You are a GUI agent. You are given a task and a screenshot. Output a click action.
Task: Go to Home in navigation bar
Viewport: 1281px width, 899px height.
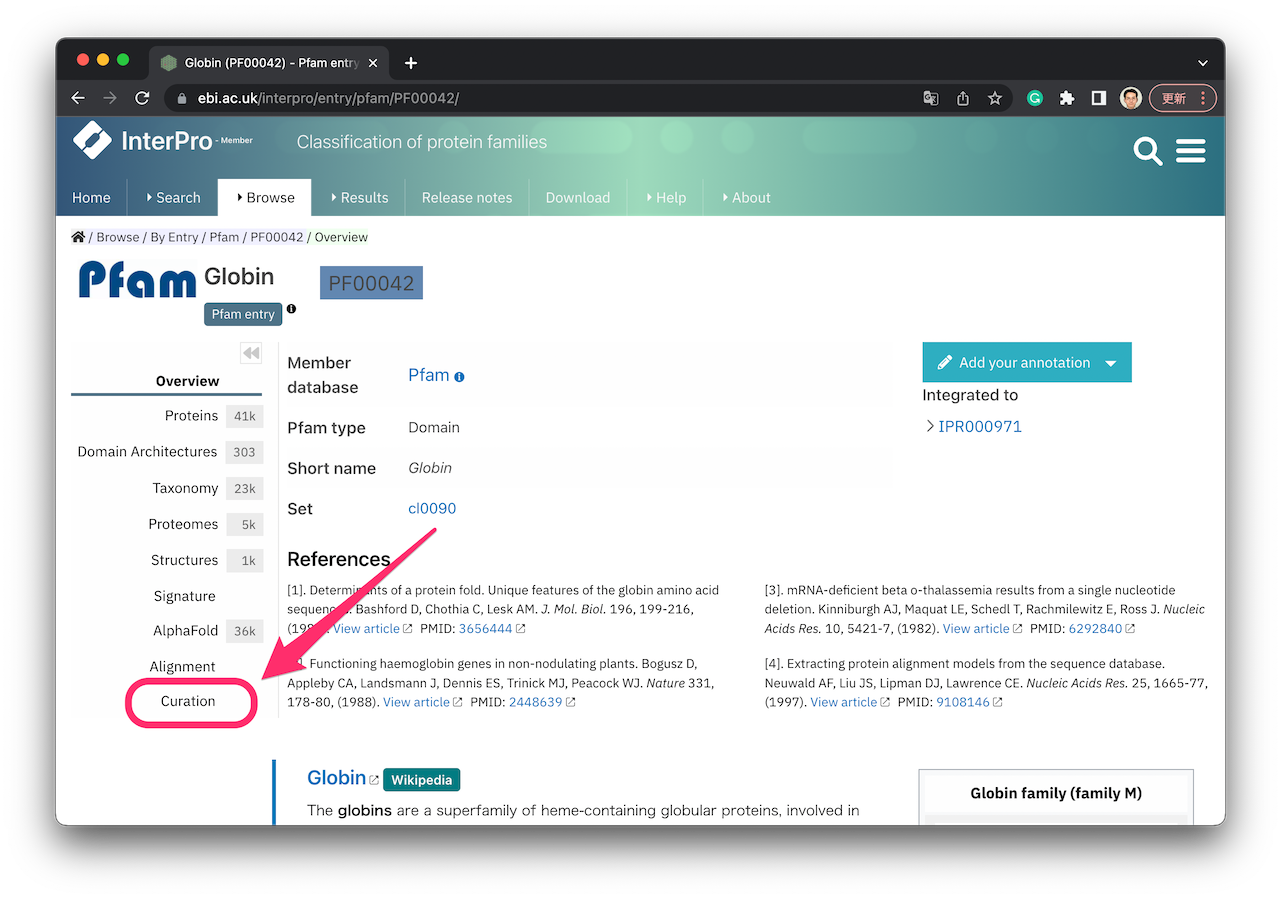click(91, 197)
